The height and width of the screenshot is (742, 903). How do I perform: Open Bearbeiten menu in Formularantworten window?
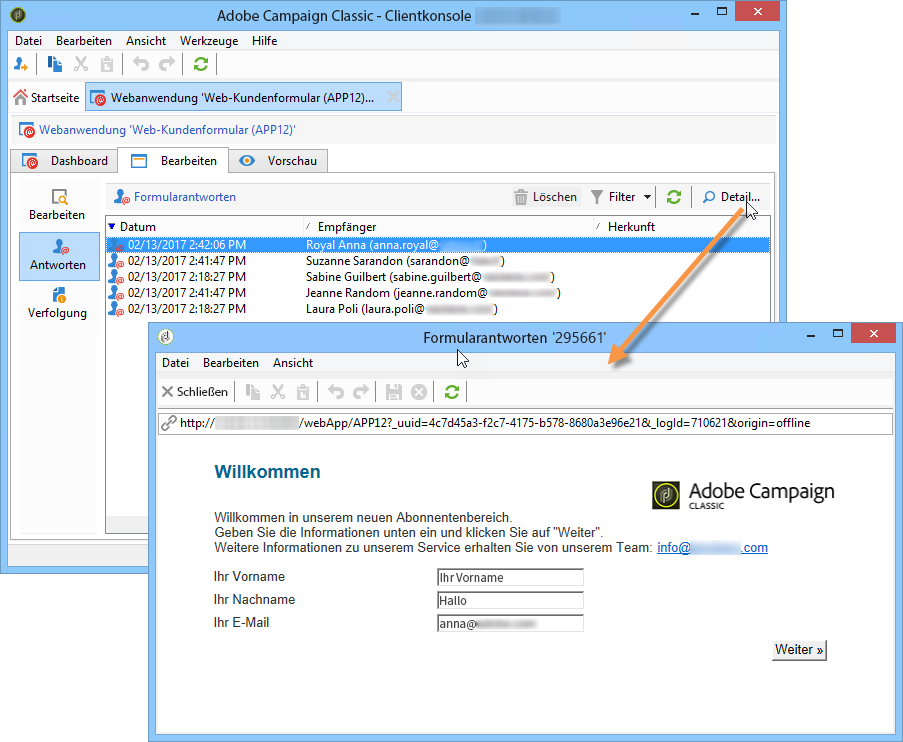click(x=230, y=363)
